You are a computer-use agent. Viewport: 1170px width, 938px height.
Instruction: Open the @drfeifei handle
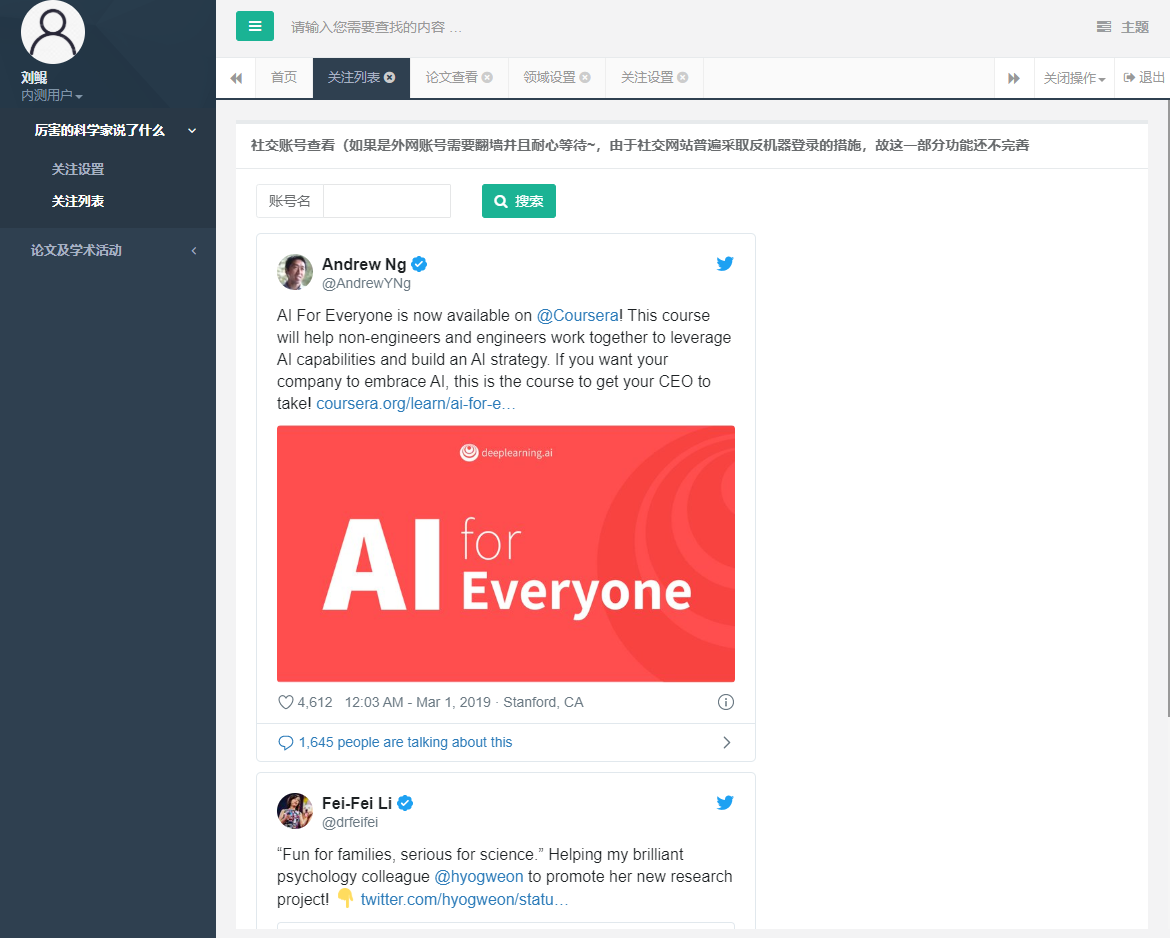[x=350, y=822]
